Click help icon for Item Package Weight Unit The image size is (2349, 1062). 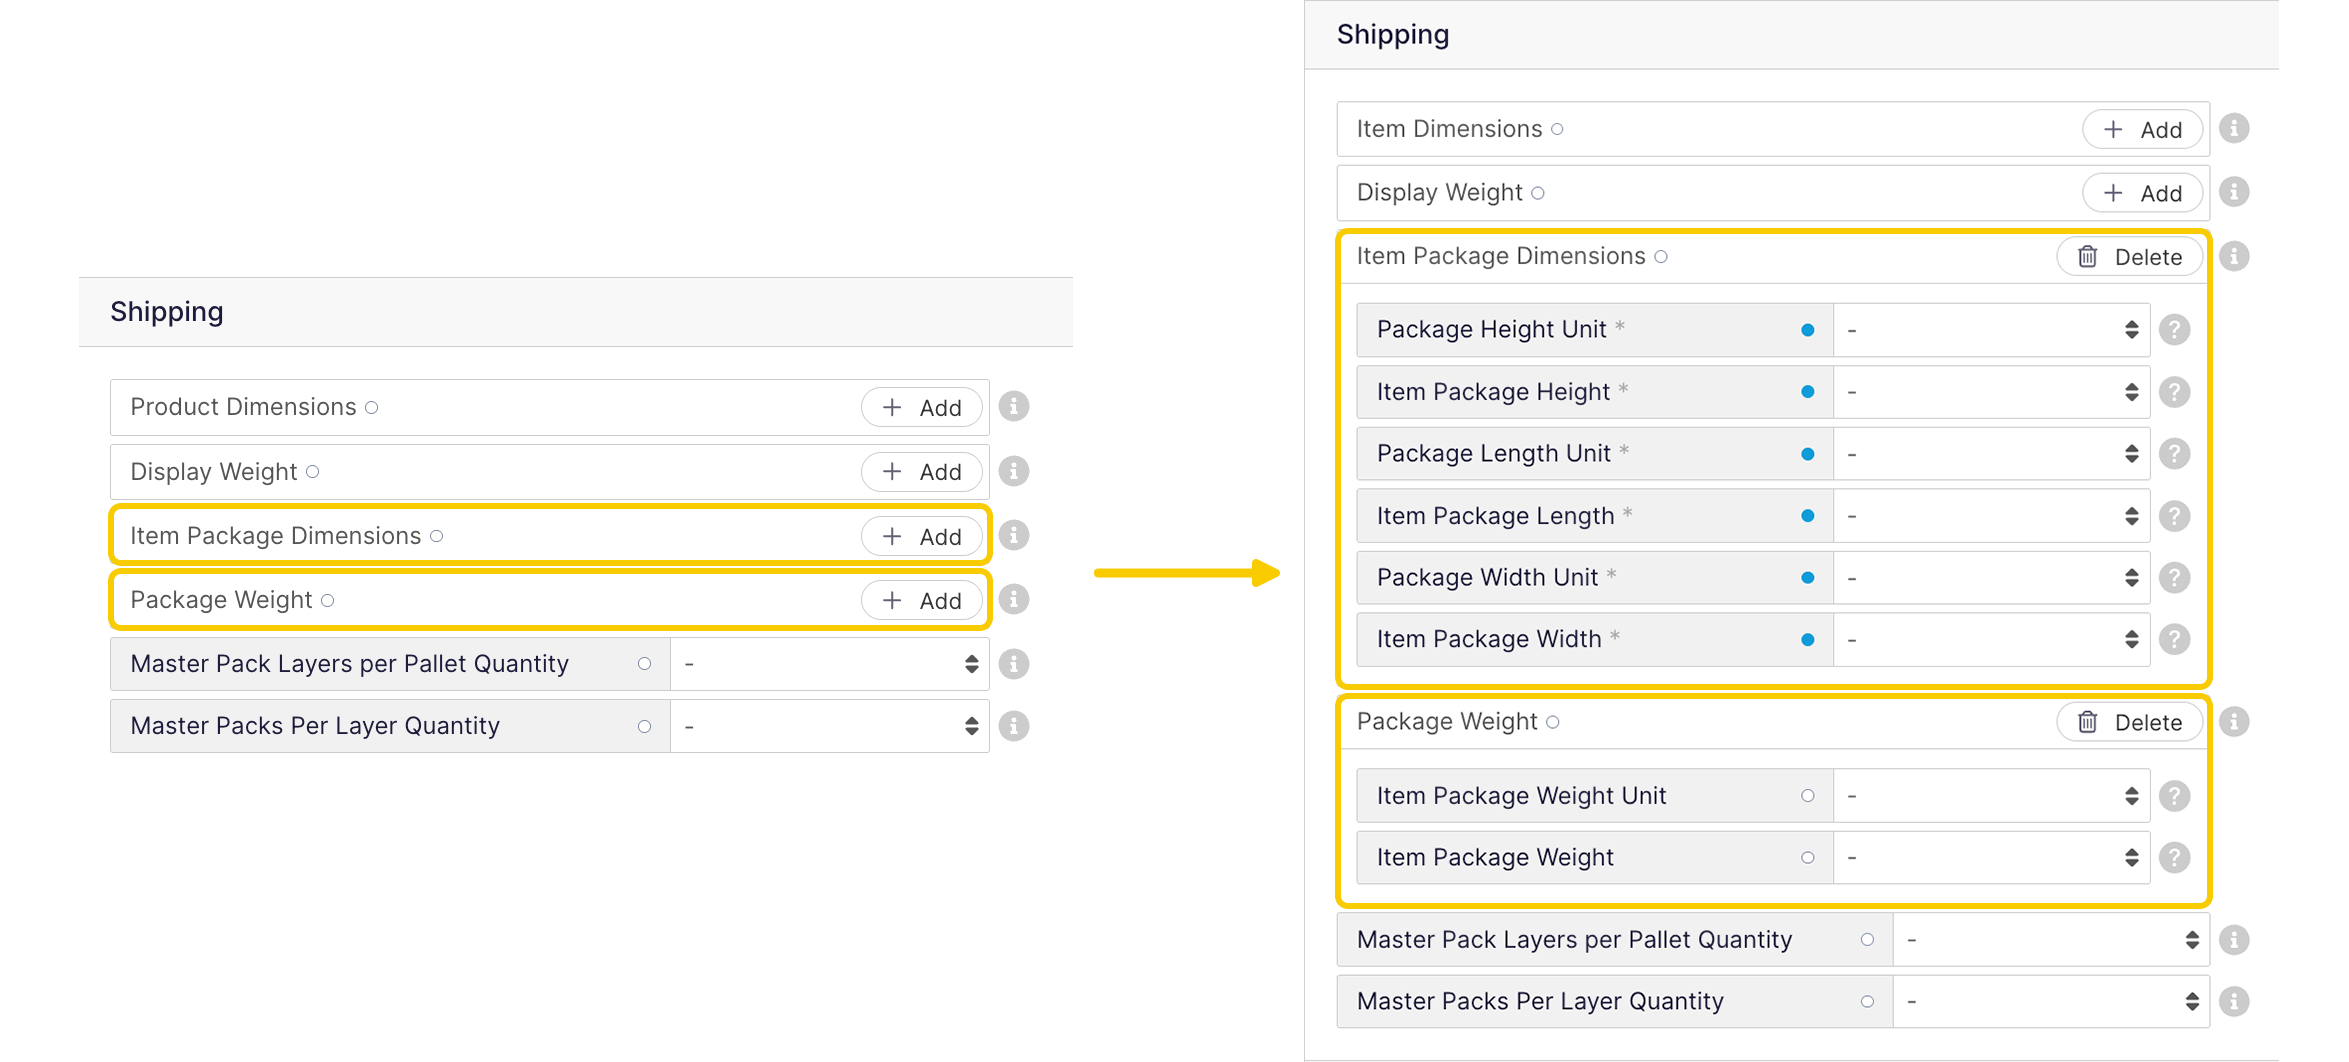(2174, 796)
